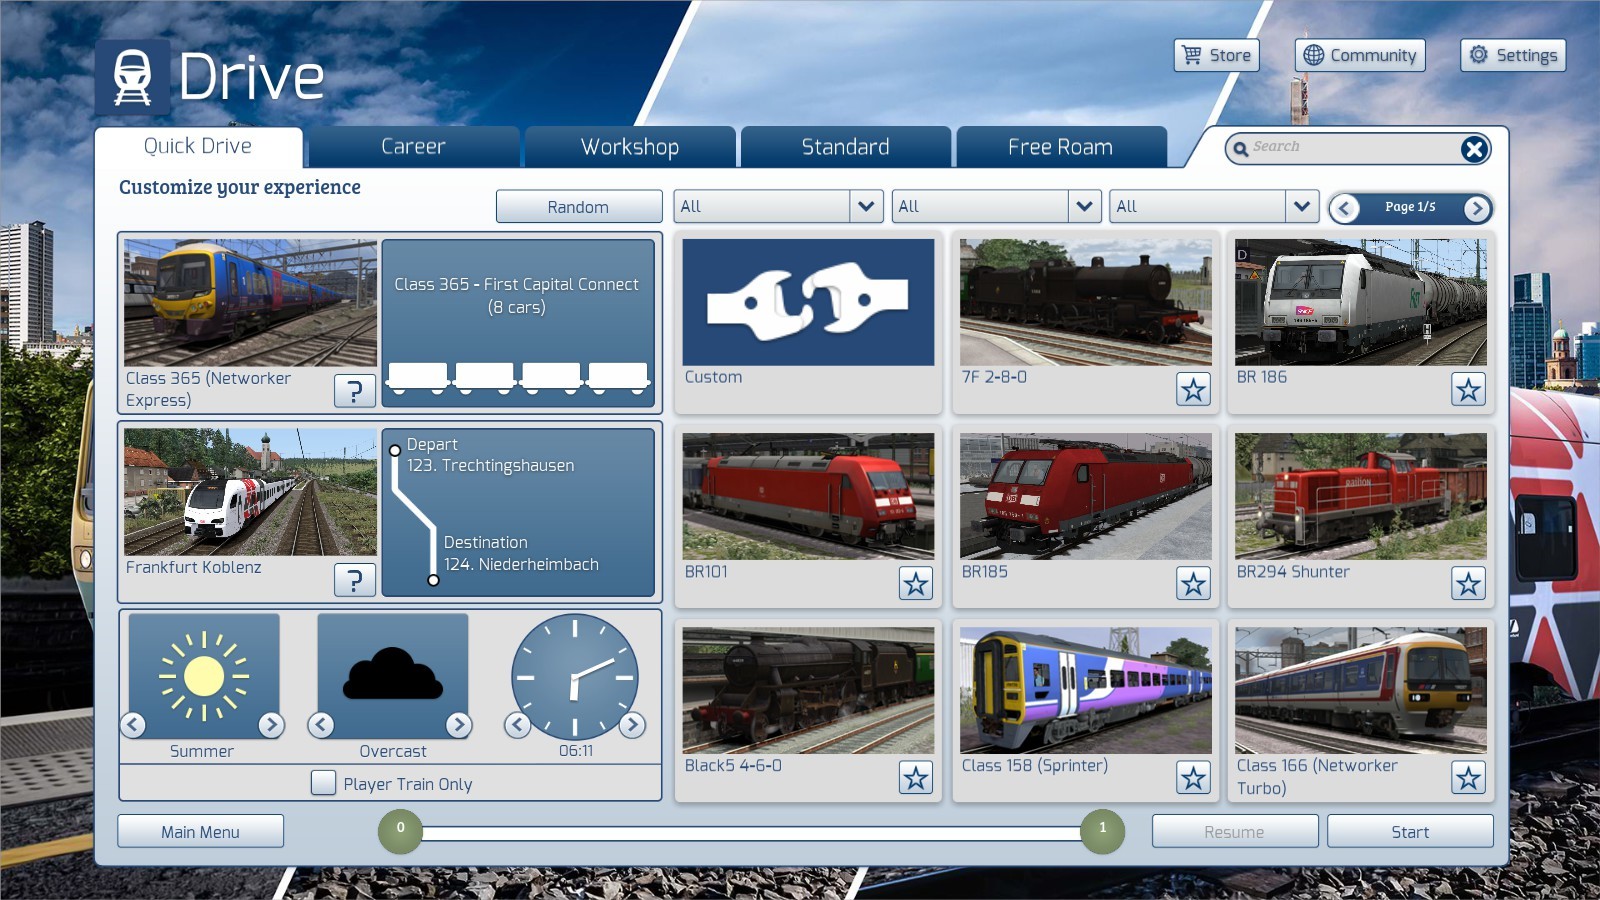Image resolution: width=1600 pixels, height=900 pixels.
Task: Clear search with the X icon
Action: point(1473,150)
